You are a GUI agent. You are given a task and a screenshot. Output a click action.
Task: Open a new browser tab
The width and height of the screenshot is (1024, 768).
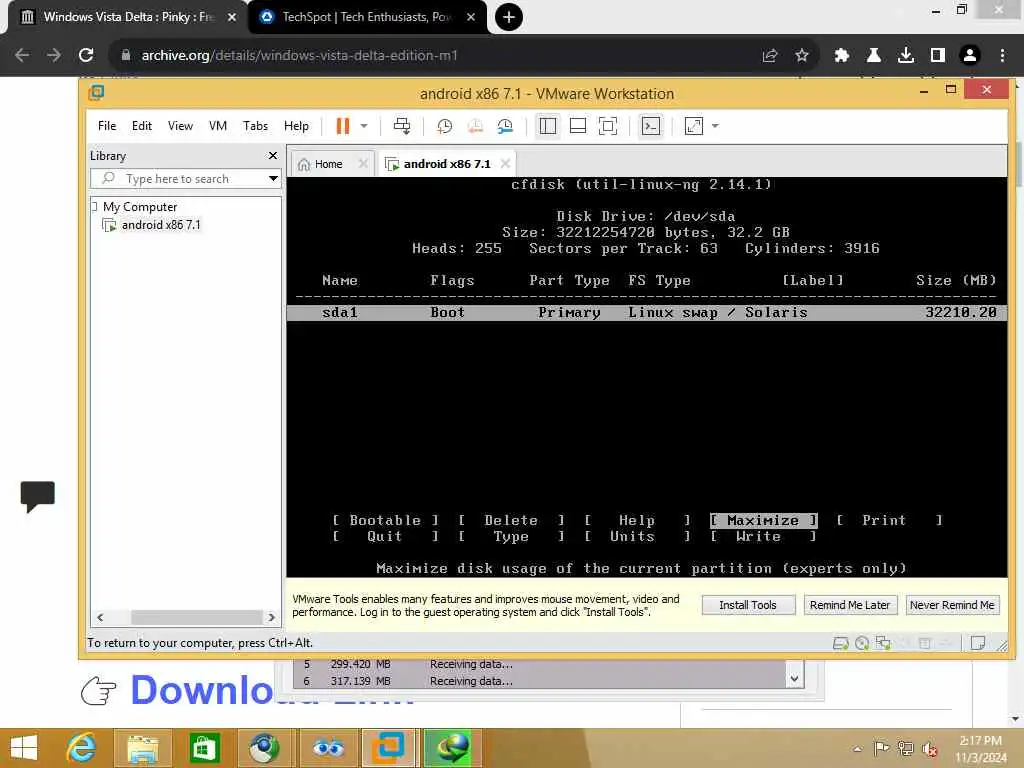click(x=509, y=17)
